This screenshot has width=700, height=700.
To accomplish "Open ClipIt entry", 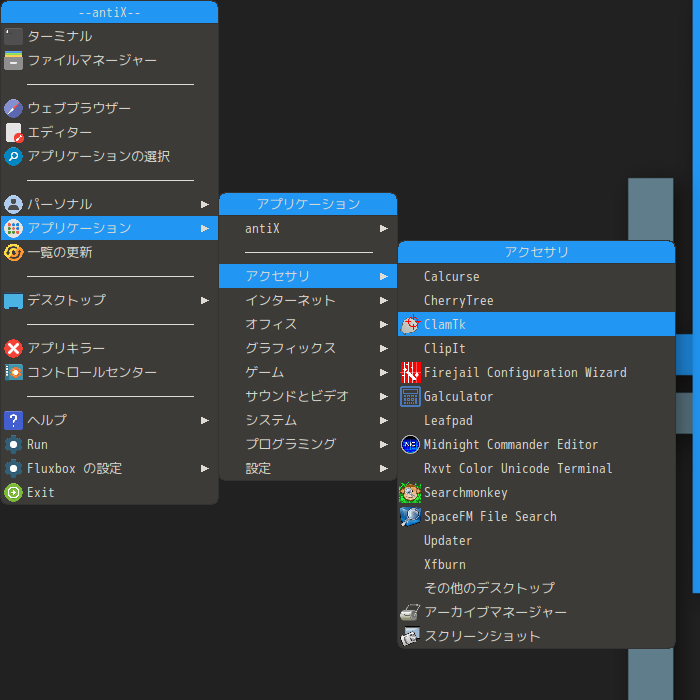I will point(536,348).
